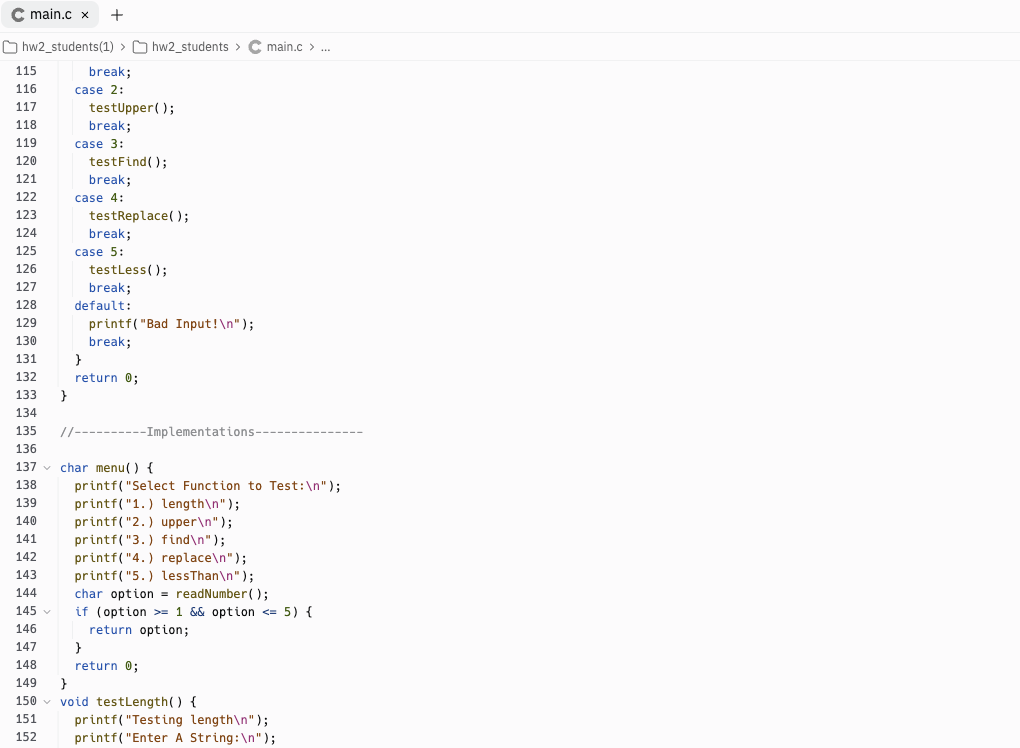The image size is (1020, 748).
Task: Collapse the if block at line 145
Action: coord(45,611)
